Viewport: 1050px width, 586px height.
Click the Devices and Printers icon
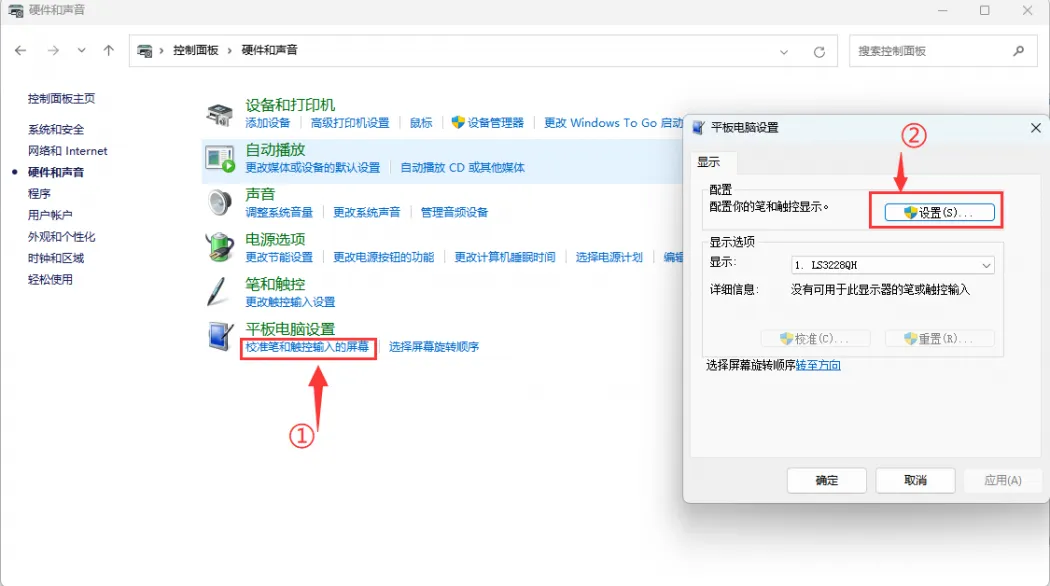tap(220, 114)
